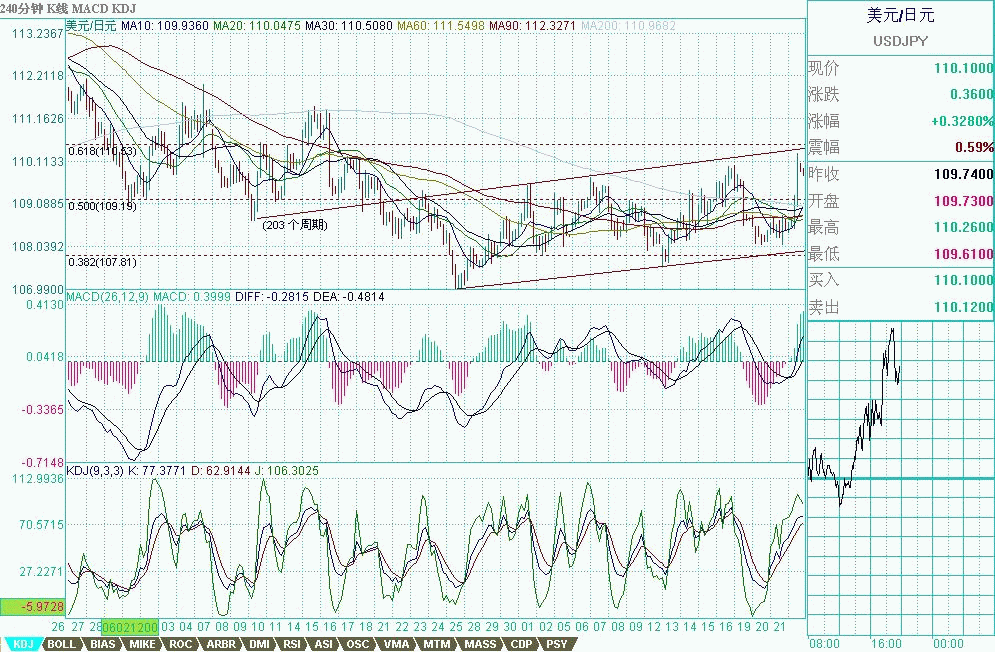The height and width of the screenshot is (652, 995).
Task: Click the KDJ(9,3,3) indicator label
Action: click(x=95, y=470)
